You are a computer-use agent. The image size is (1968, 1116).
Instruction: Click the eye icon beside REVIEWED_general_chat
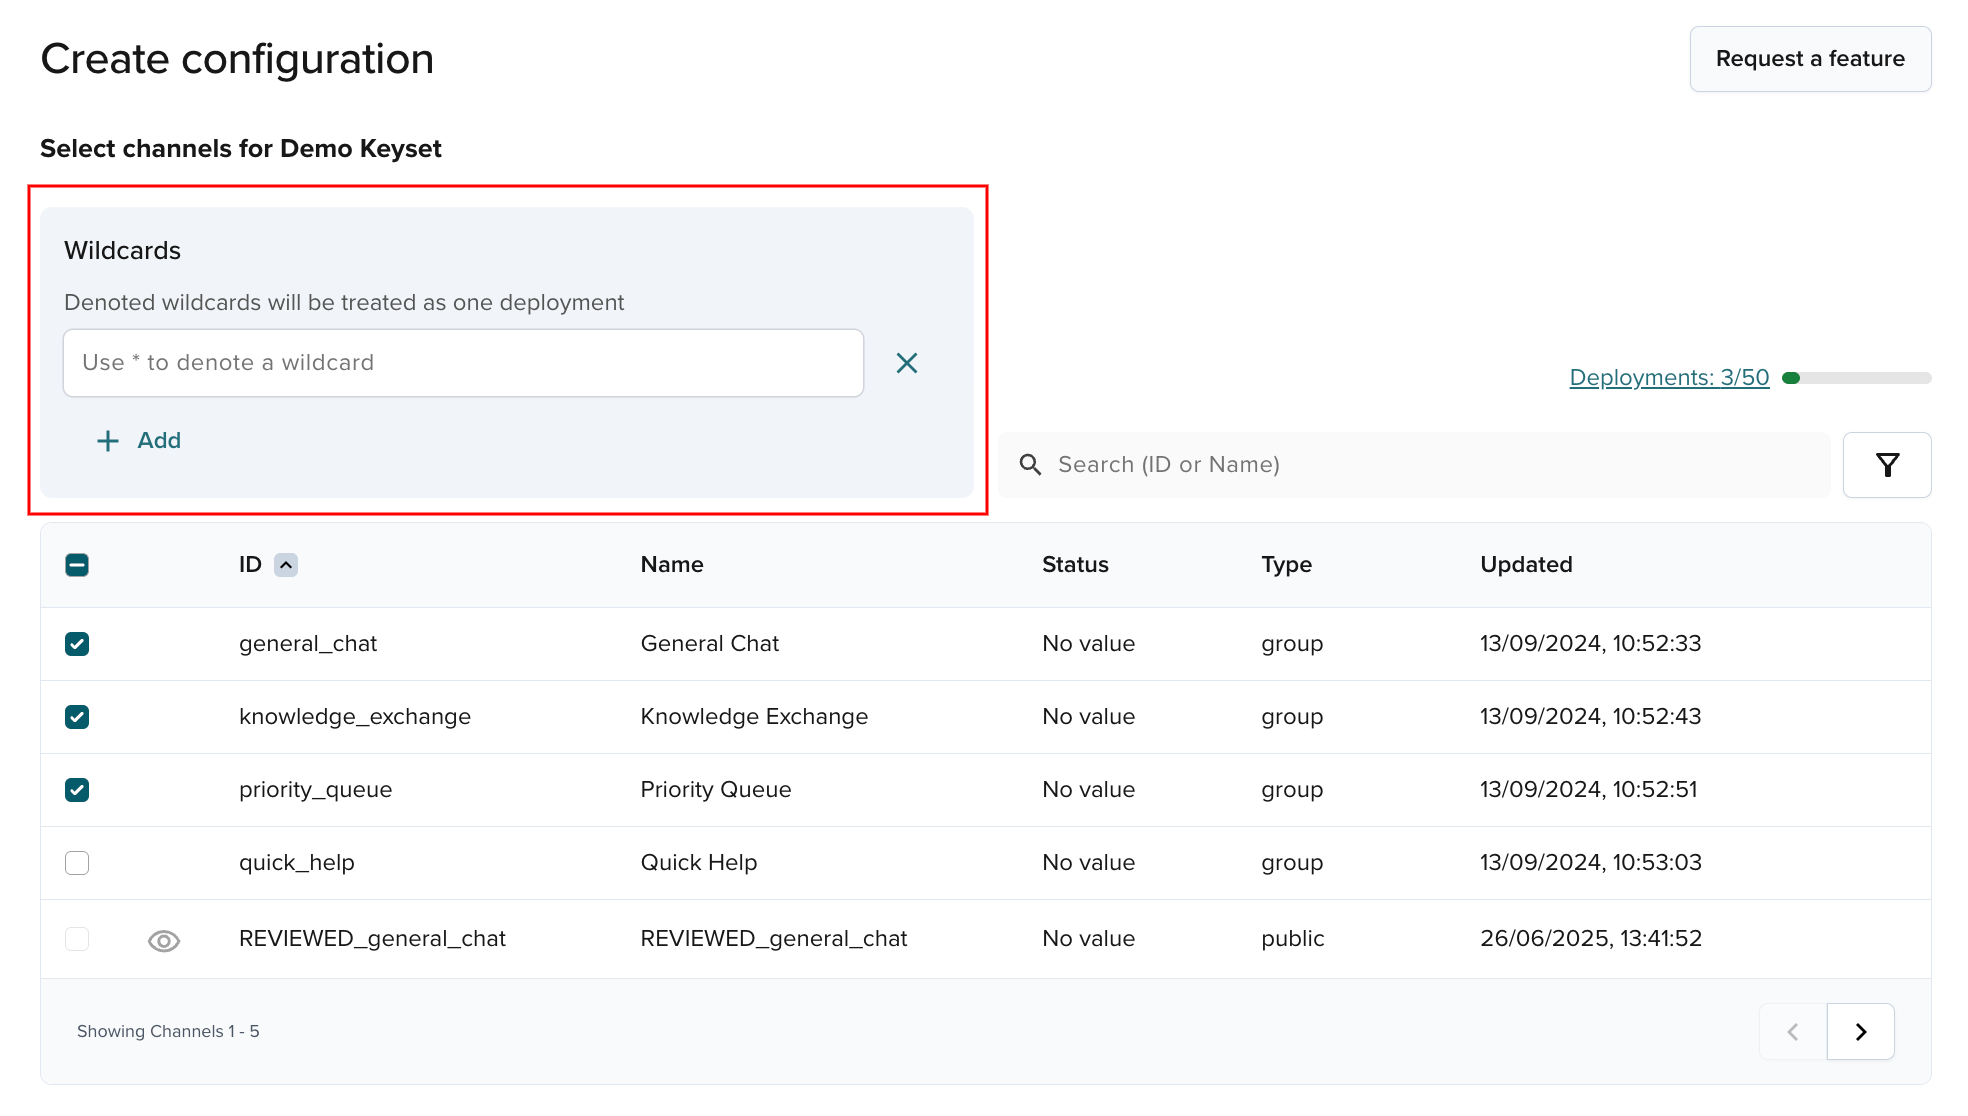(x=164, y=940)
